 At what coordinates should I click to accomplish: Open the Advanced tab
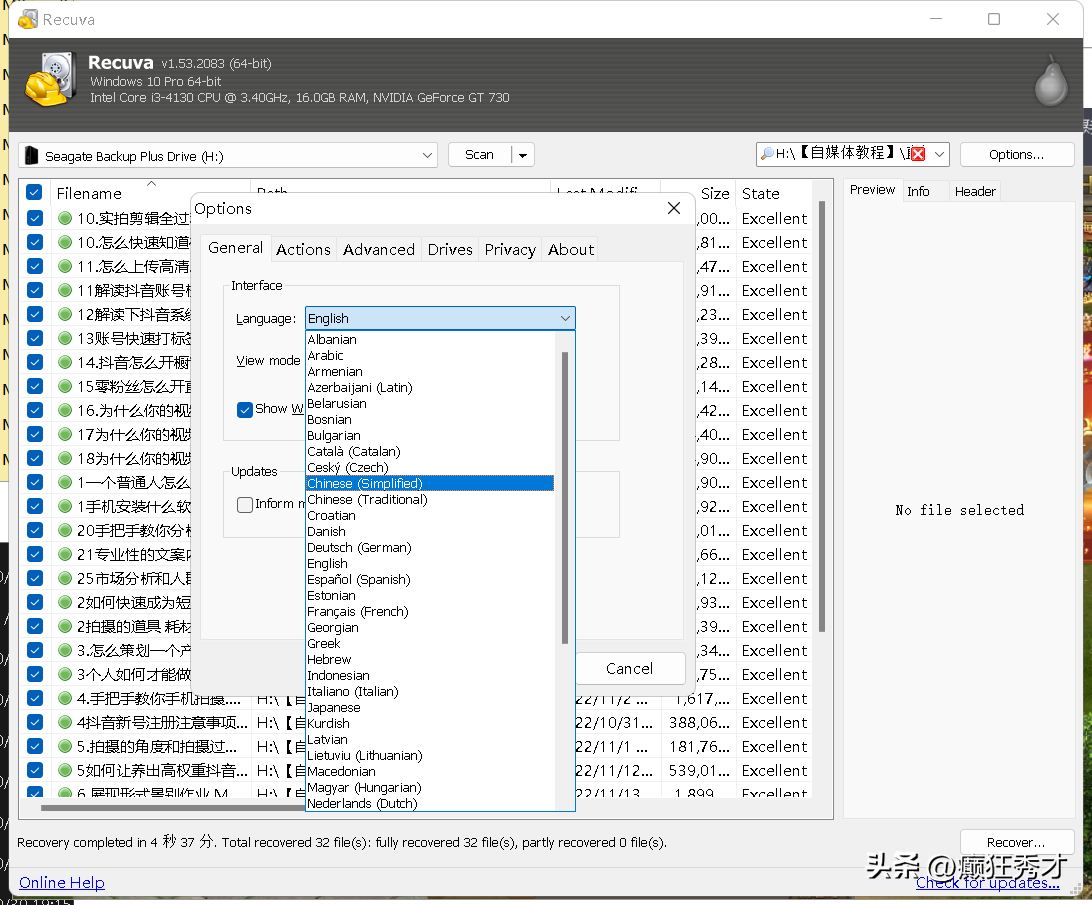click(379, 249)
